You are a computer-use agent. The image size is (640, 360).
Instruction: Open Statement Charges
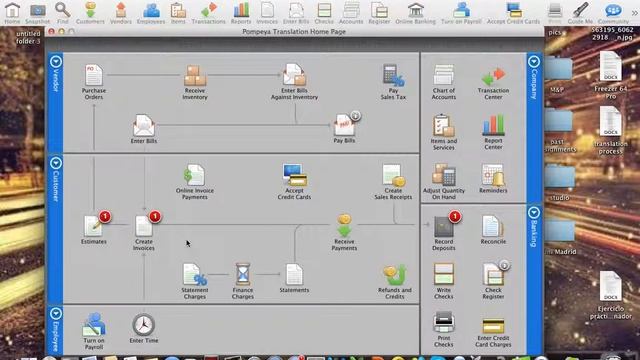point(195,282)
